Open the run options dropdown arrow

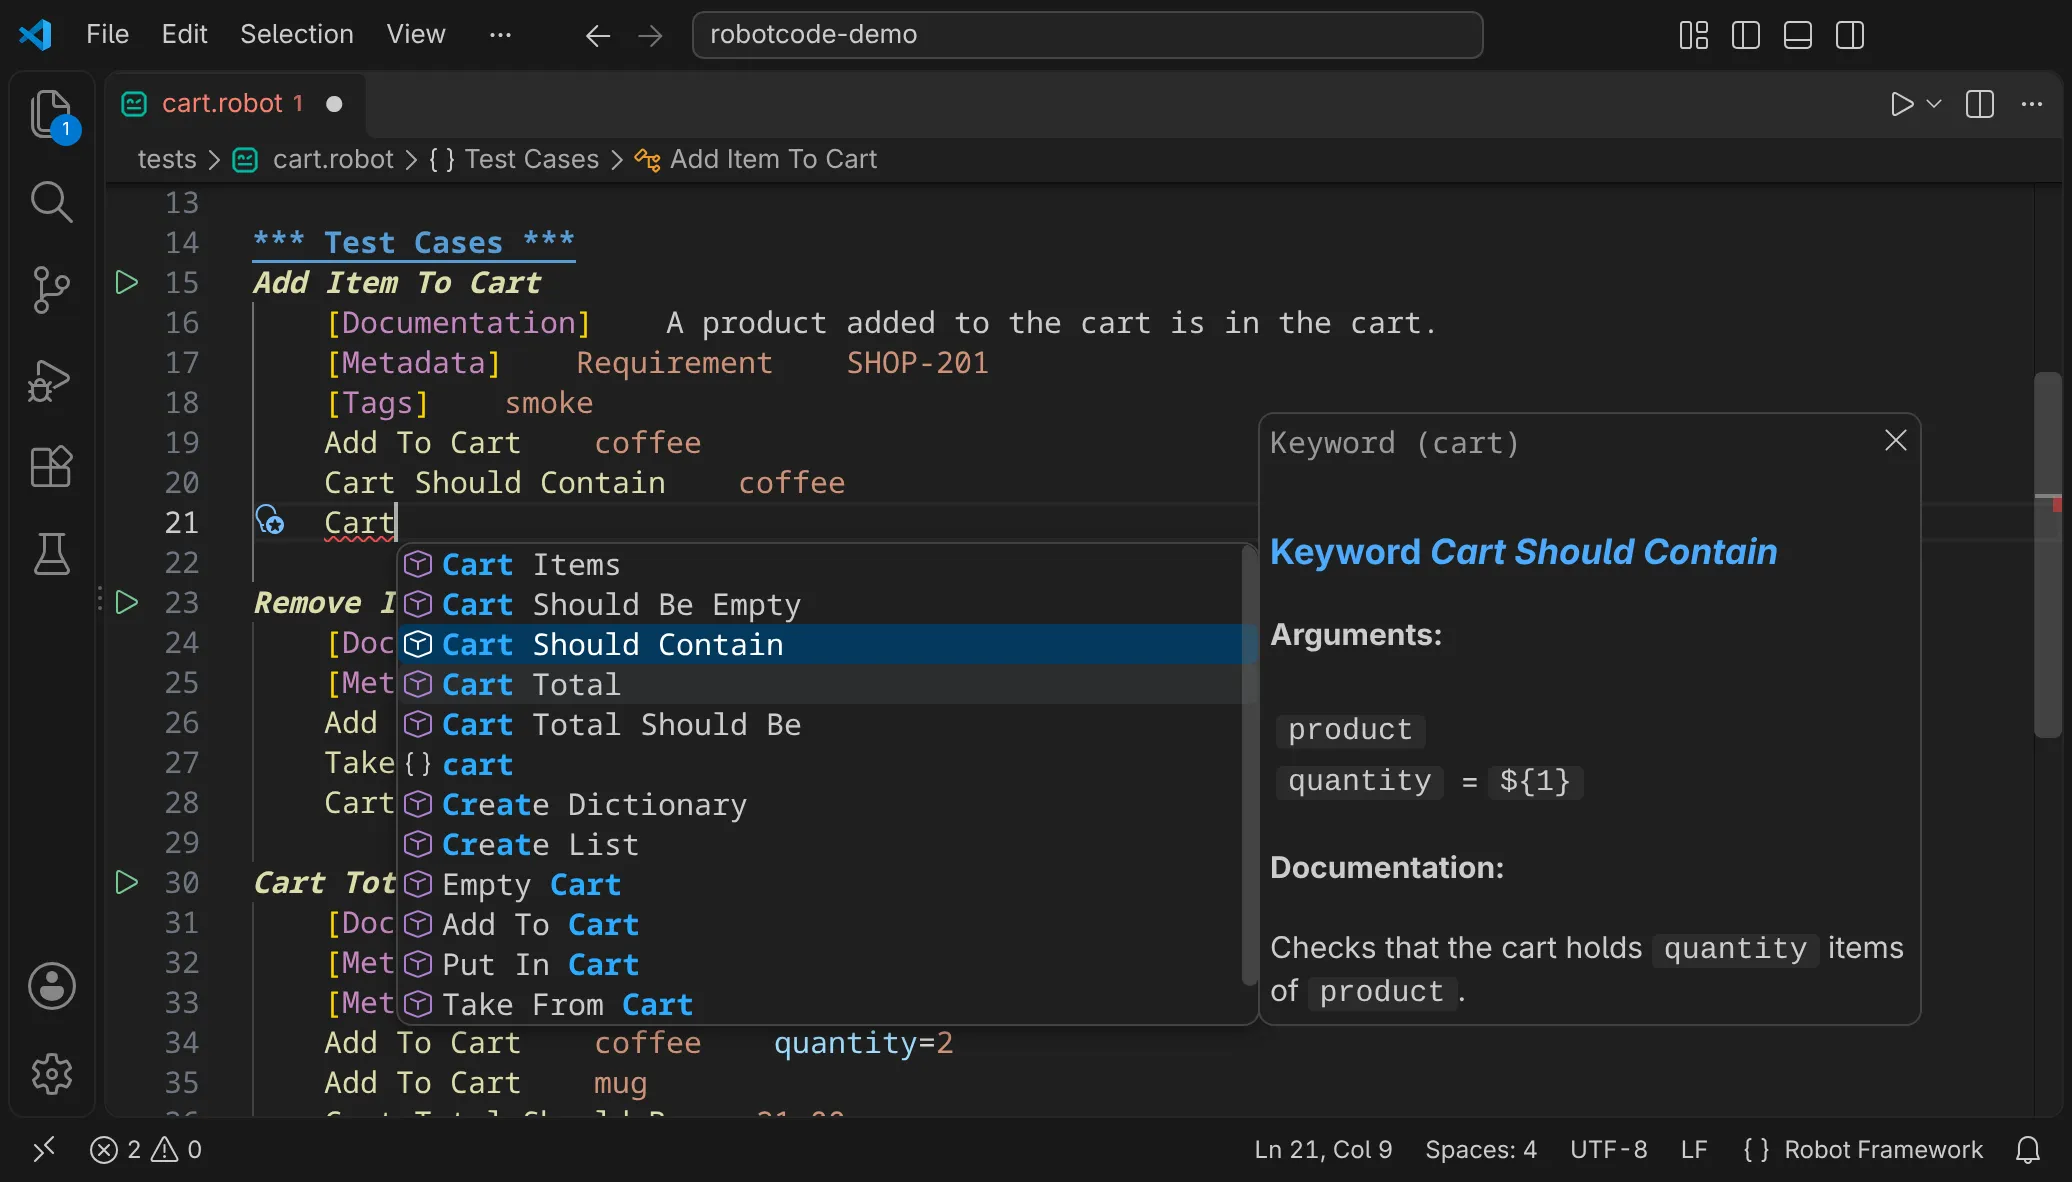point(1934,104)
